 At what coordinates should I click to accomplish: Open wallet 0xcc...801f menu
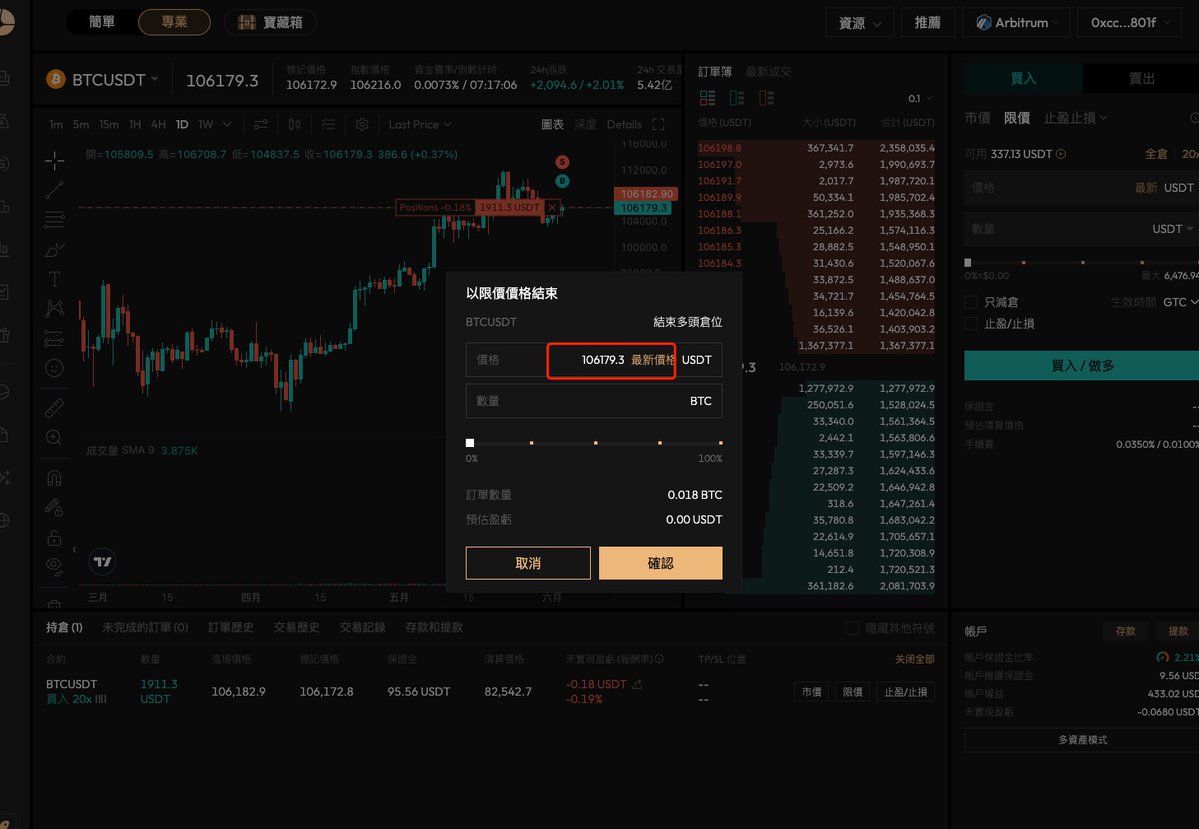[x=1129, y=23]
